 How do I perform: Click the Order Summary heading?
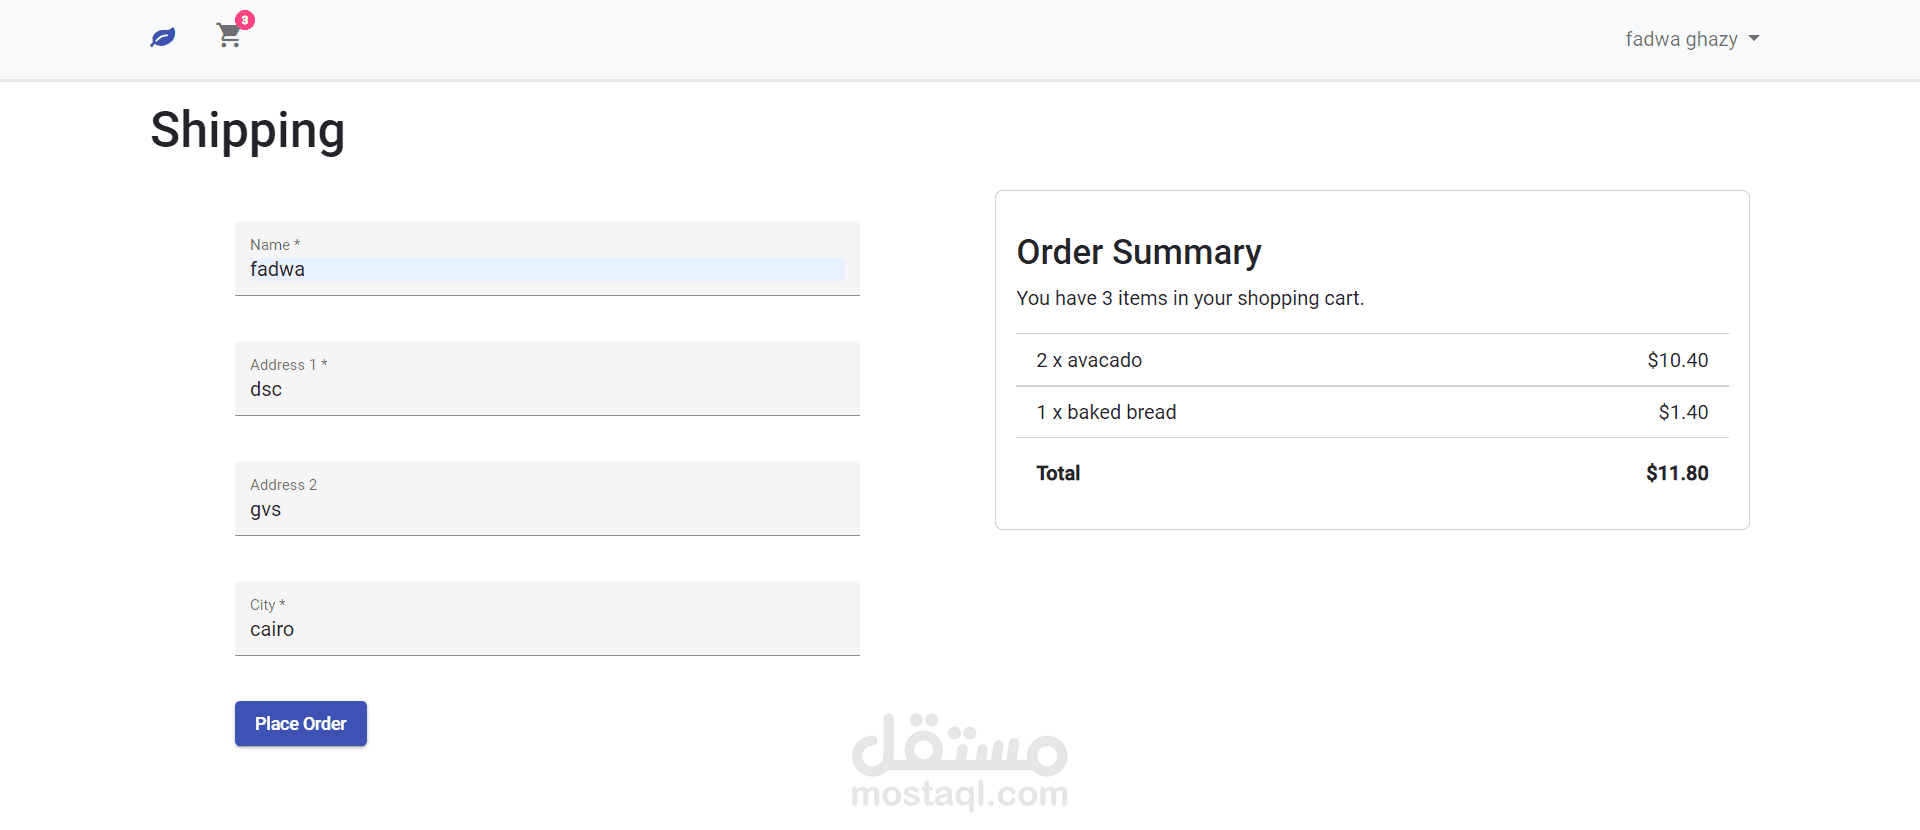point(1139,252)
